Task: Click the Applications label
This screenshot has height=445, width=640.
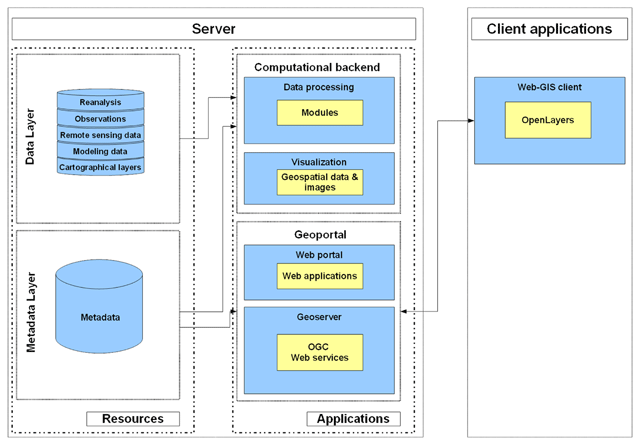Action: (352, 418)
